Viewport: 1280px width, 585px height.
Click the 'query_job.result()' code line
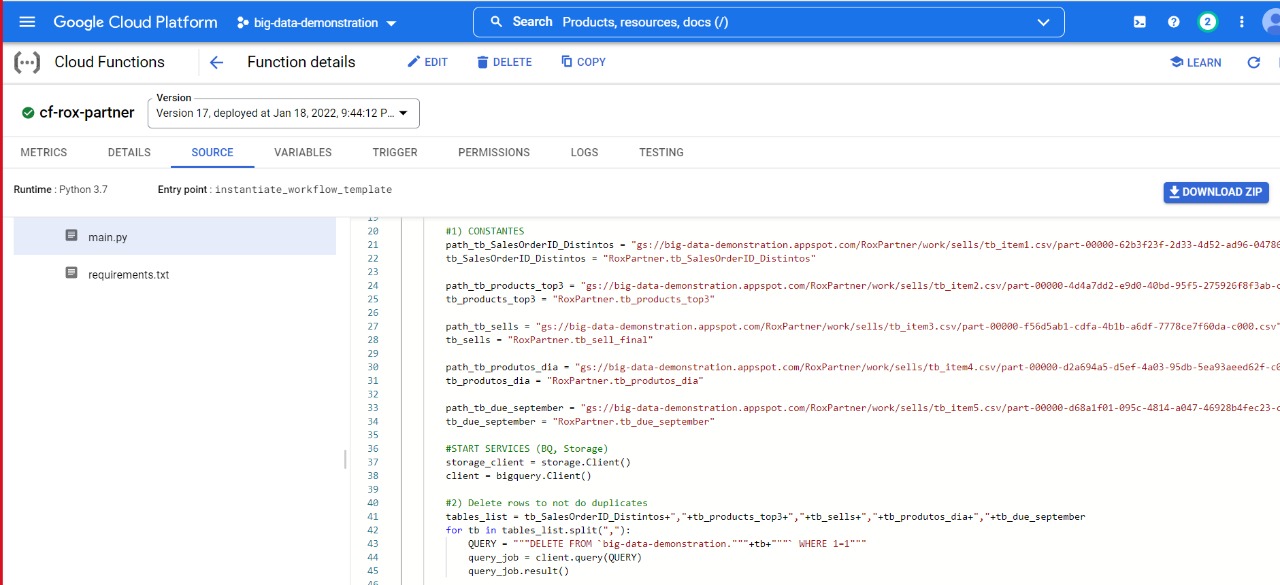(518, 571)
